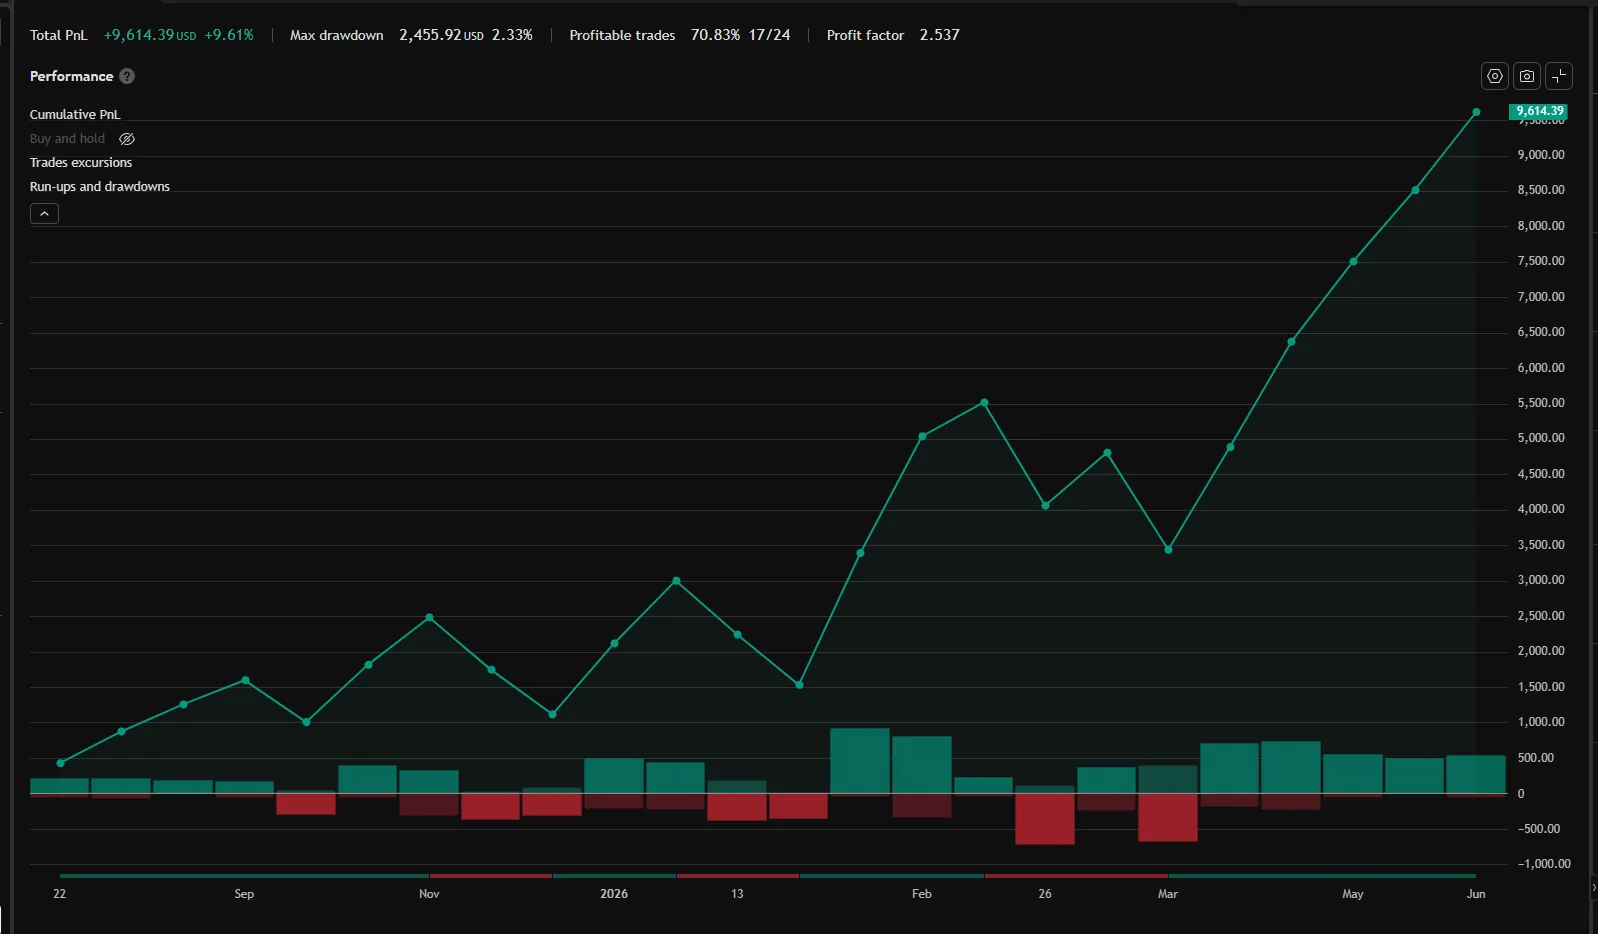Select the last data point at Jun
Viewport: 1598px width, 934px height.
[x=1476, y=112]
